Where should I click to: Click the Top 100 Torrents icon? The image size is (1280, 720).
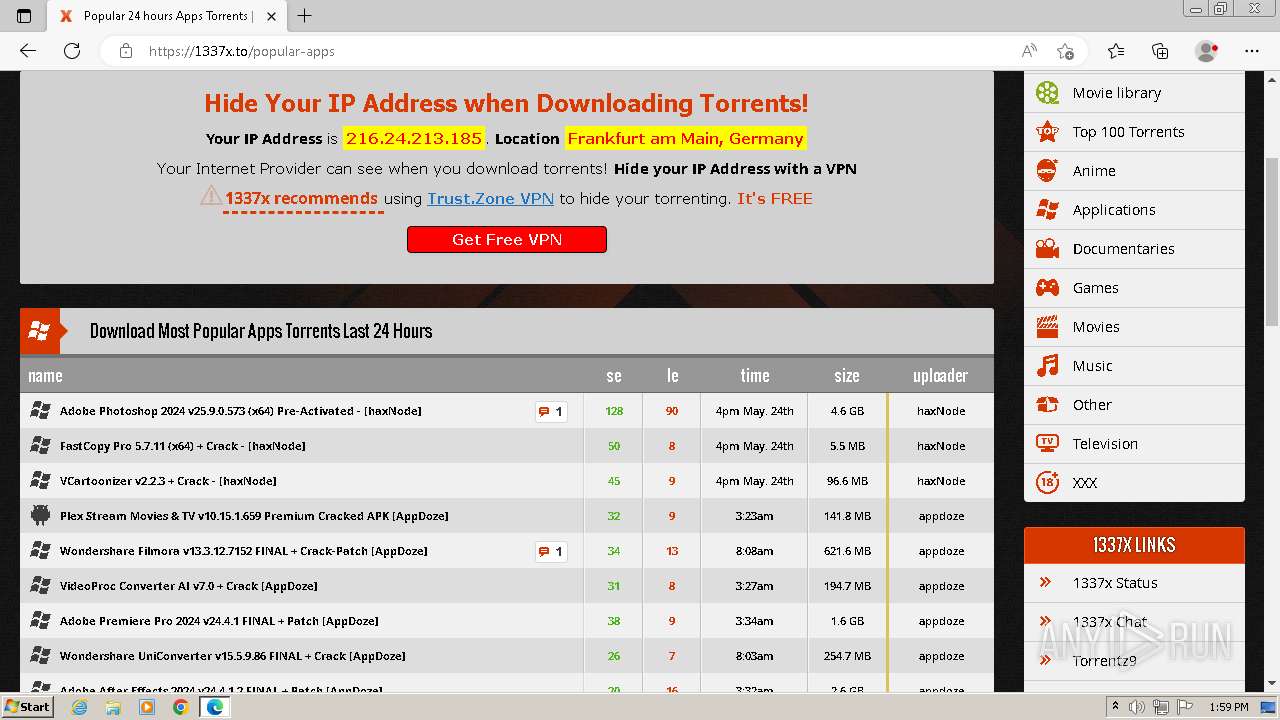tap(1047, 132)
